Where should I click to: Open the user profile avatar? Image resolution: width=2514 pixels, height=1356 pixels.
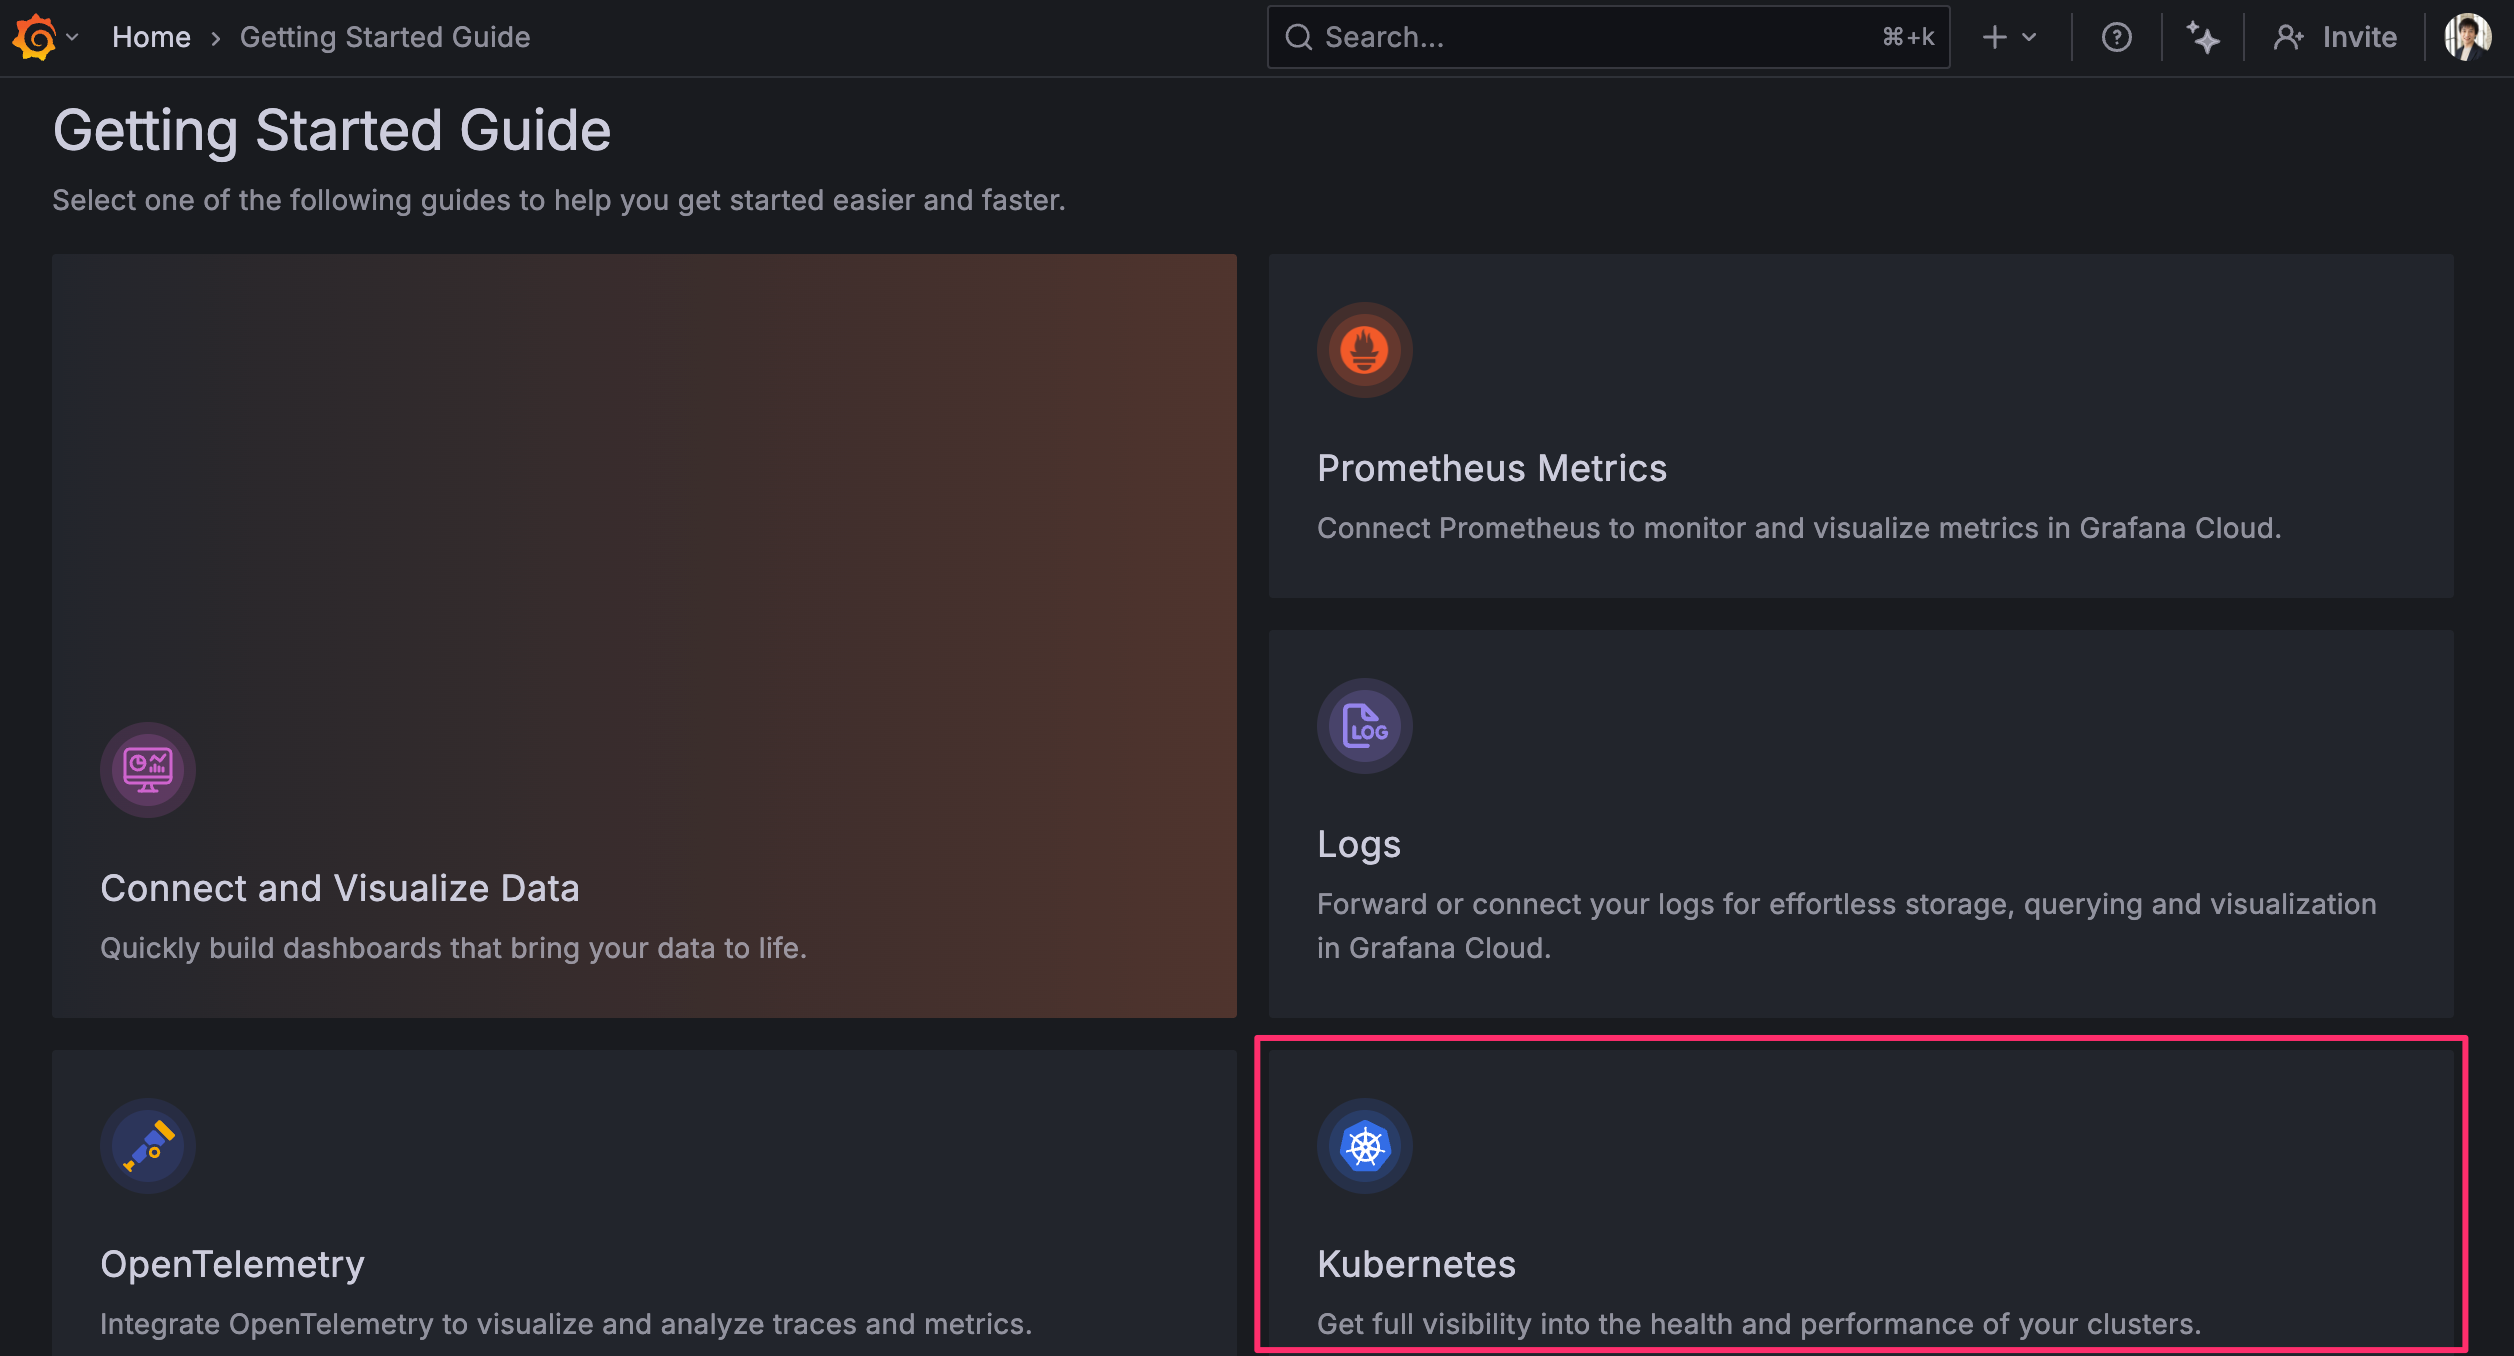click(x=2467, y=37)
